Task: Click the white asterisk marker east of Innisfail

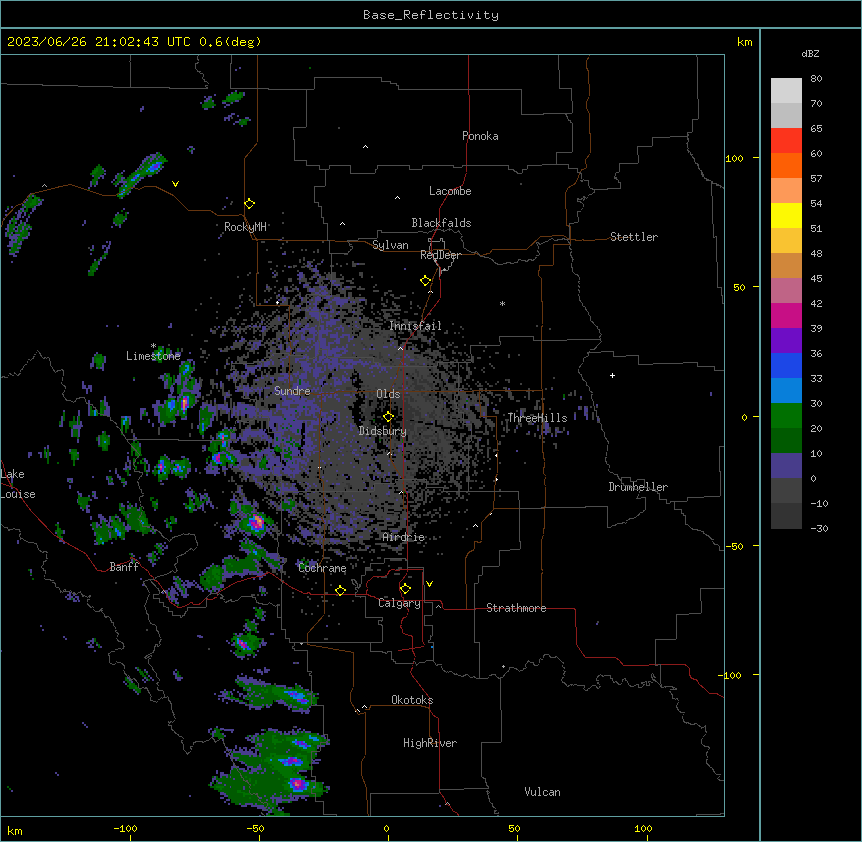Action: click(502, 303)
